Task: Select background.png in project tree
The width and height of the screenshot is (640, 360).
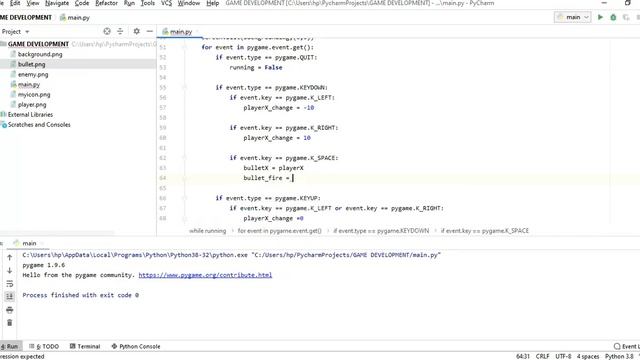Action: click(x=40, y=54)
